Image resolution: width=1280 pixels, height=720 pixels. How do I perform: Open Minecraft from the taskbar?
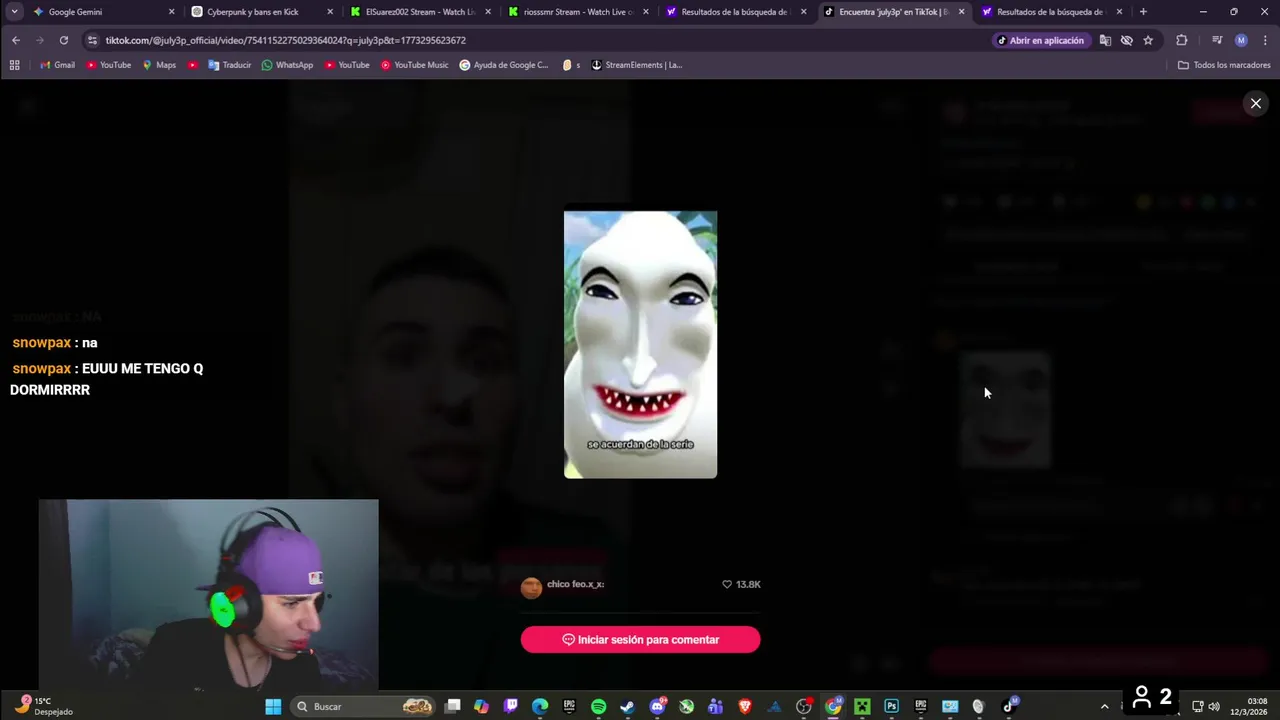point(862,706)
